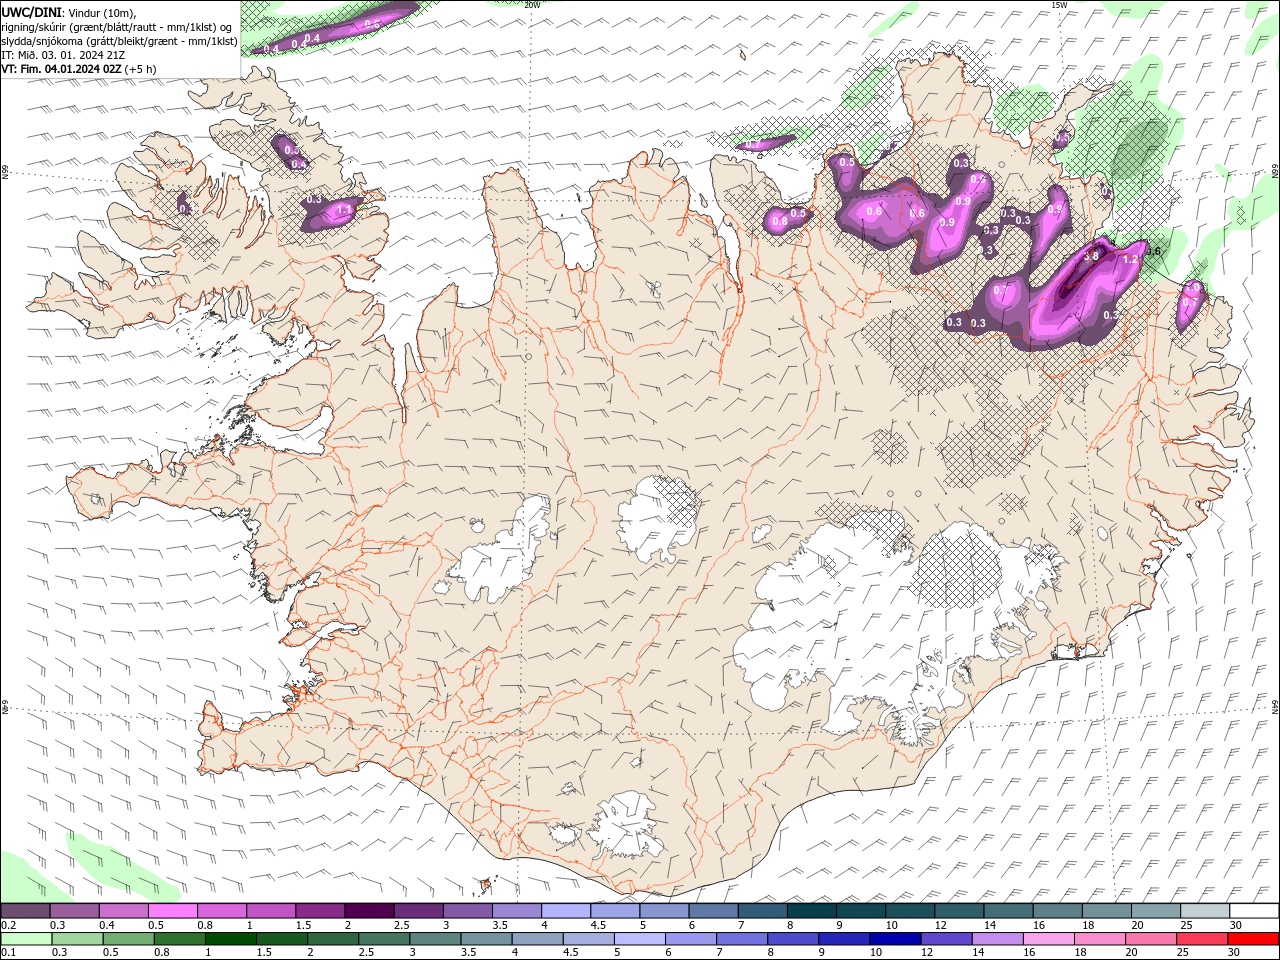Click the lavender swatch labeled 4 in top legend
1280x960 pixels.
point(565,911)
